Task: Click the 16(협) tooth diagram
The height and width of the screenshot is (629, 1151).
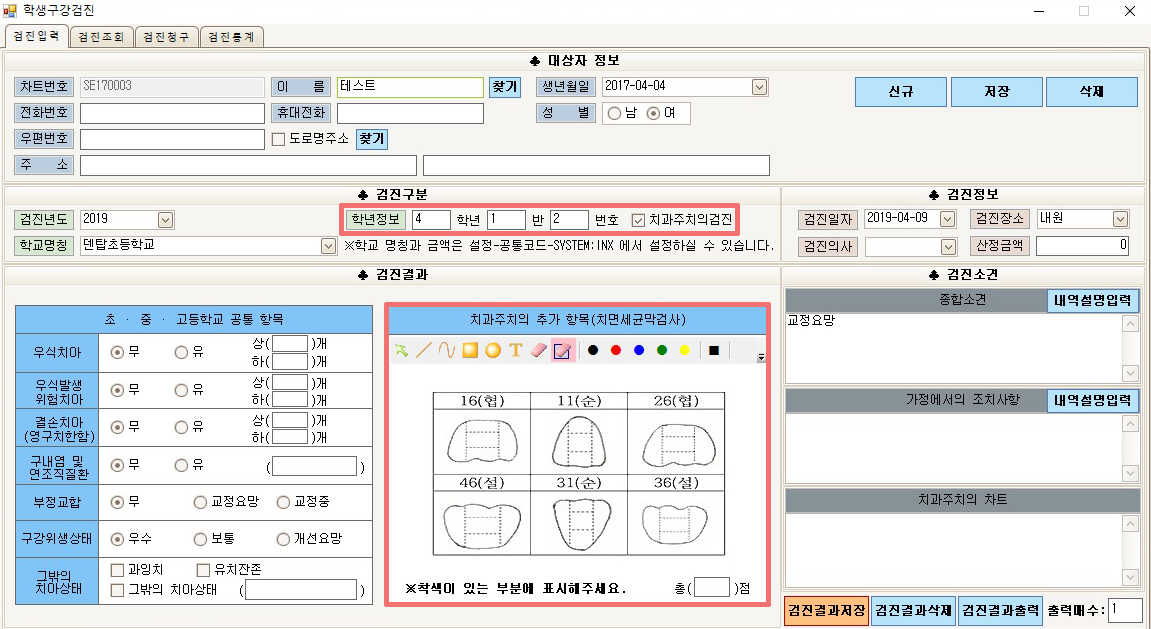Action: coord(481,443)
